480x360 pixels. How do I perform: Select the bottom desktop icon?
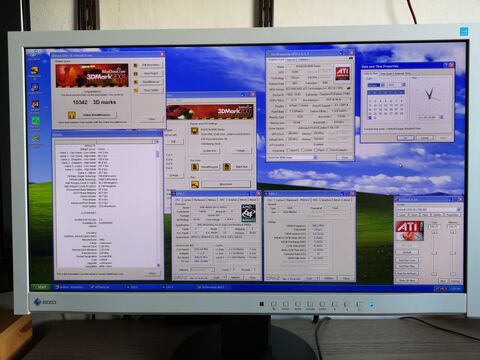36,139
